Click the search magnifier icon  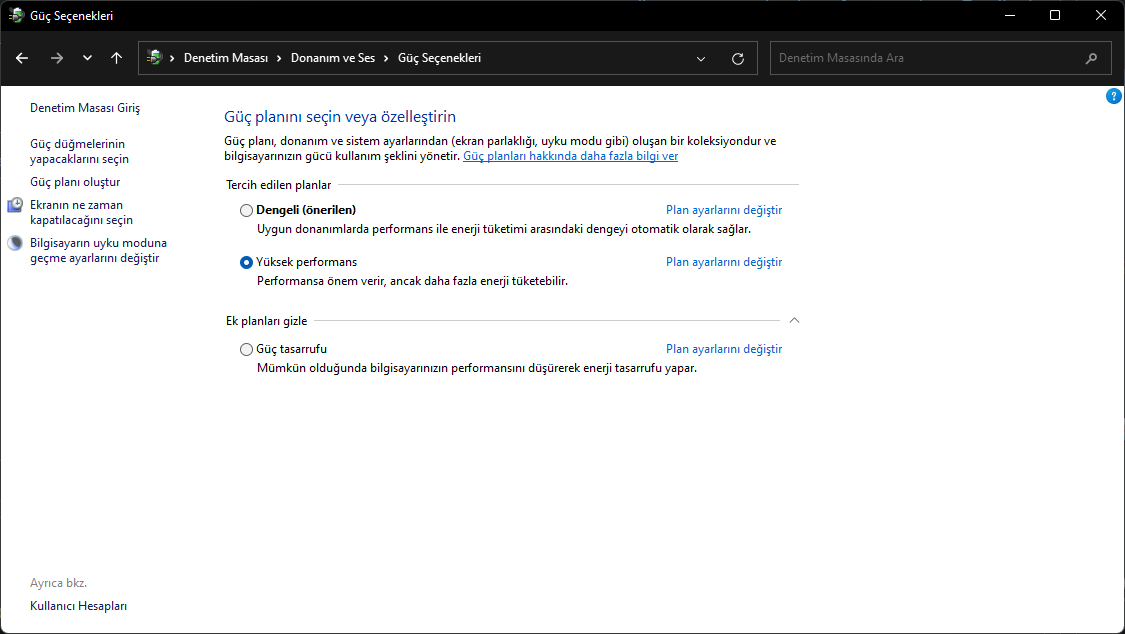[x=1091, y=58]
